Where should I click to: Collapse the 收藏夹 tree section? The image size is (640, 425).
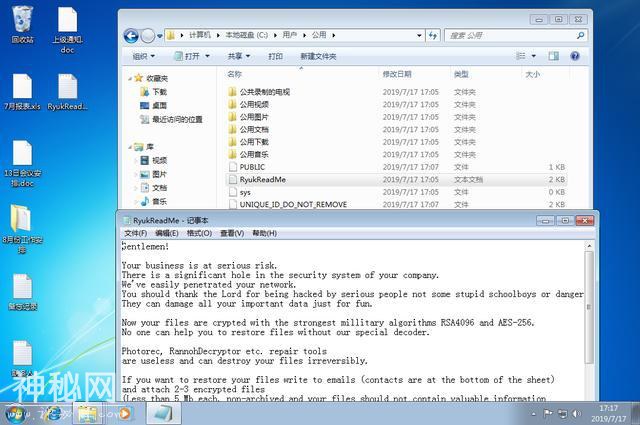click(130, 78)
